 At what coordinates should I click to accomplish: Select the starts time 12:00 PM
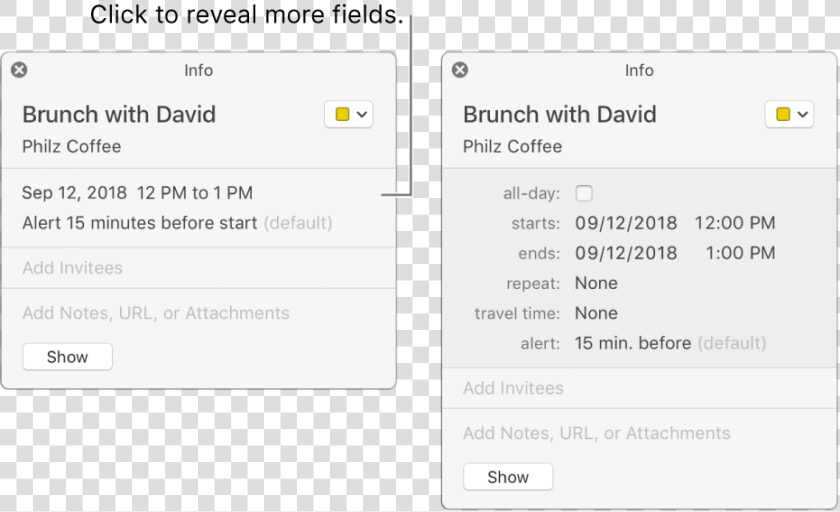pos(735,223)
